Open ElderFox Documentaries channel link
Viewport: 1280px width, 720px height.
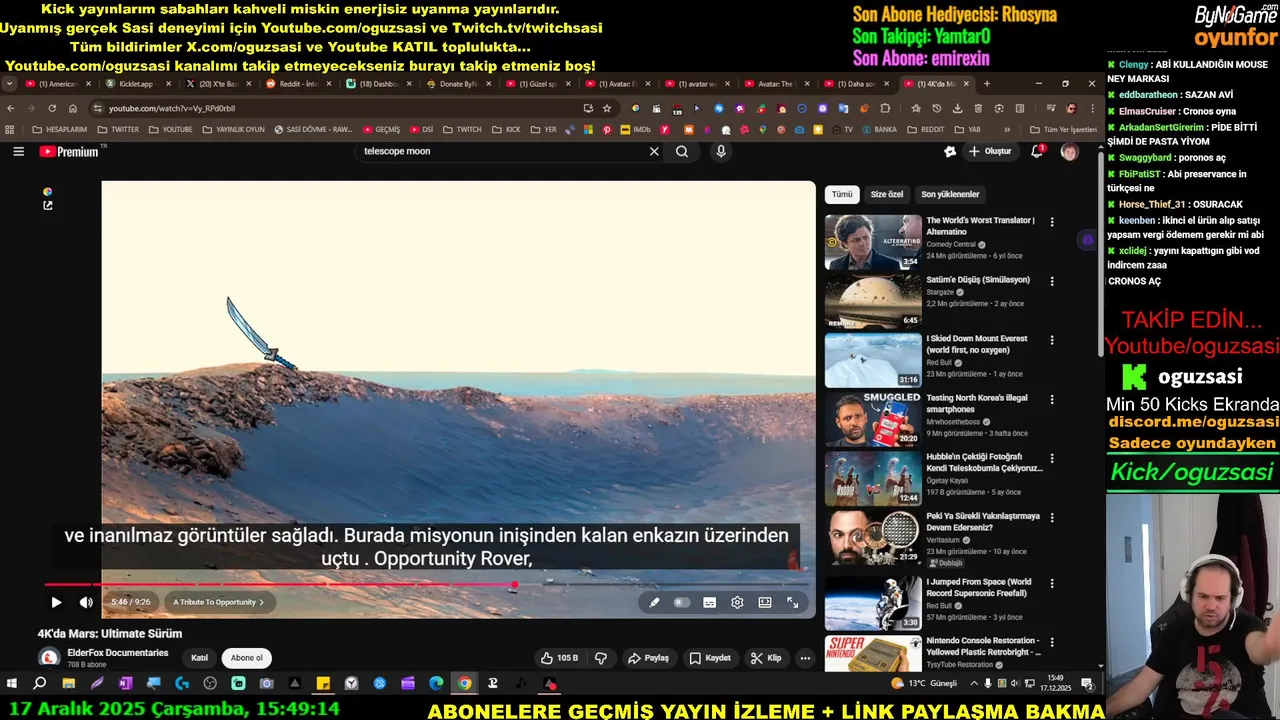pos(118,653)
